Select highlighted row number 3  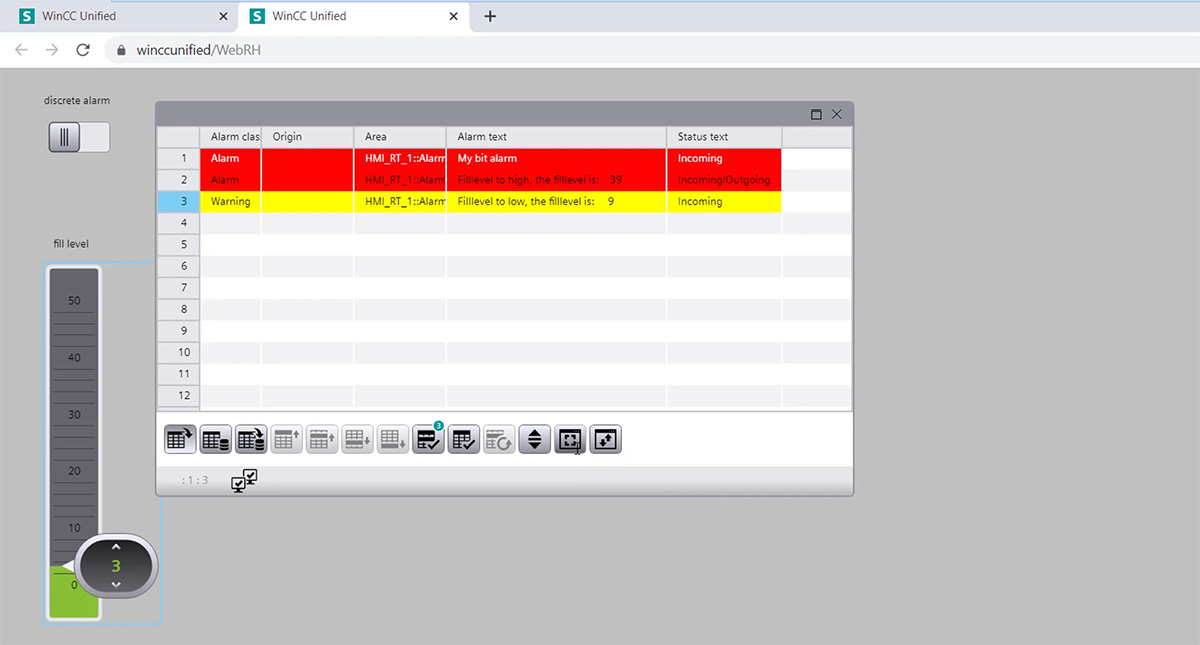(178, 202)
